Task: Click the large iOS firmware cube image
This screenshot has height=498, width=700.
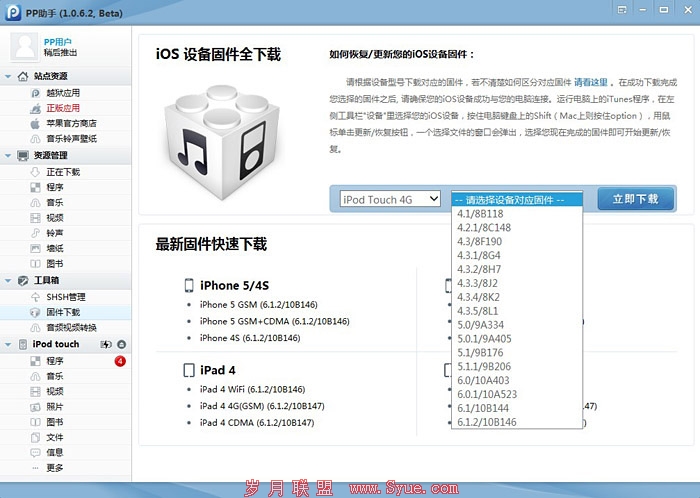Action: pos(221,142)
